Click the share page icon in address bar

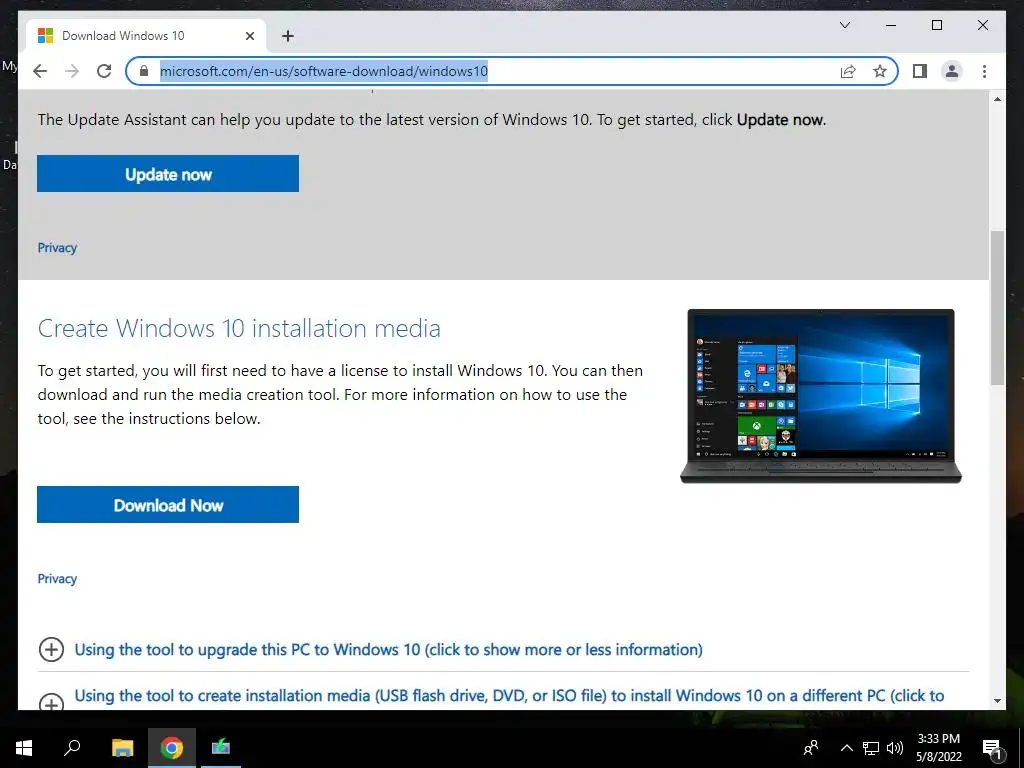[x=848, y=71]
